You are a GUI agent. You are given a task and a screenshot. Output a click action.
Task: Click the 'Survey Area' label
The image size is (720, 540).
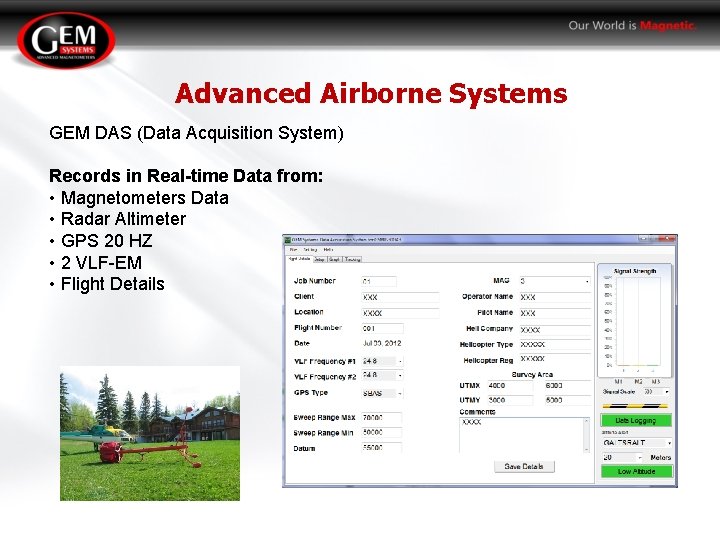click(532, 374)
